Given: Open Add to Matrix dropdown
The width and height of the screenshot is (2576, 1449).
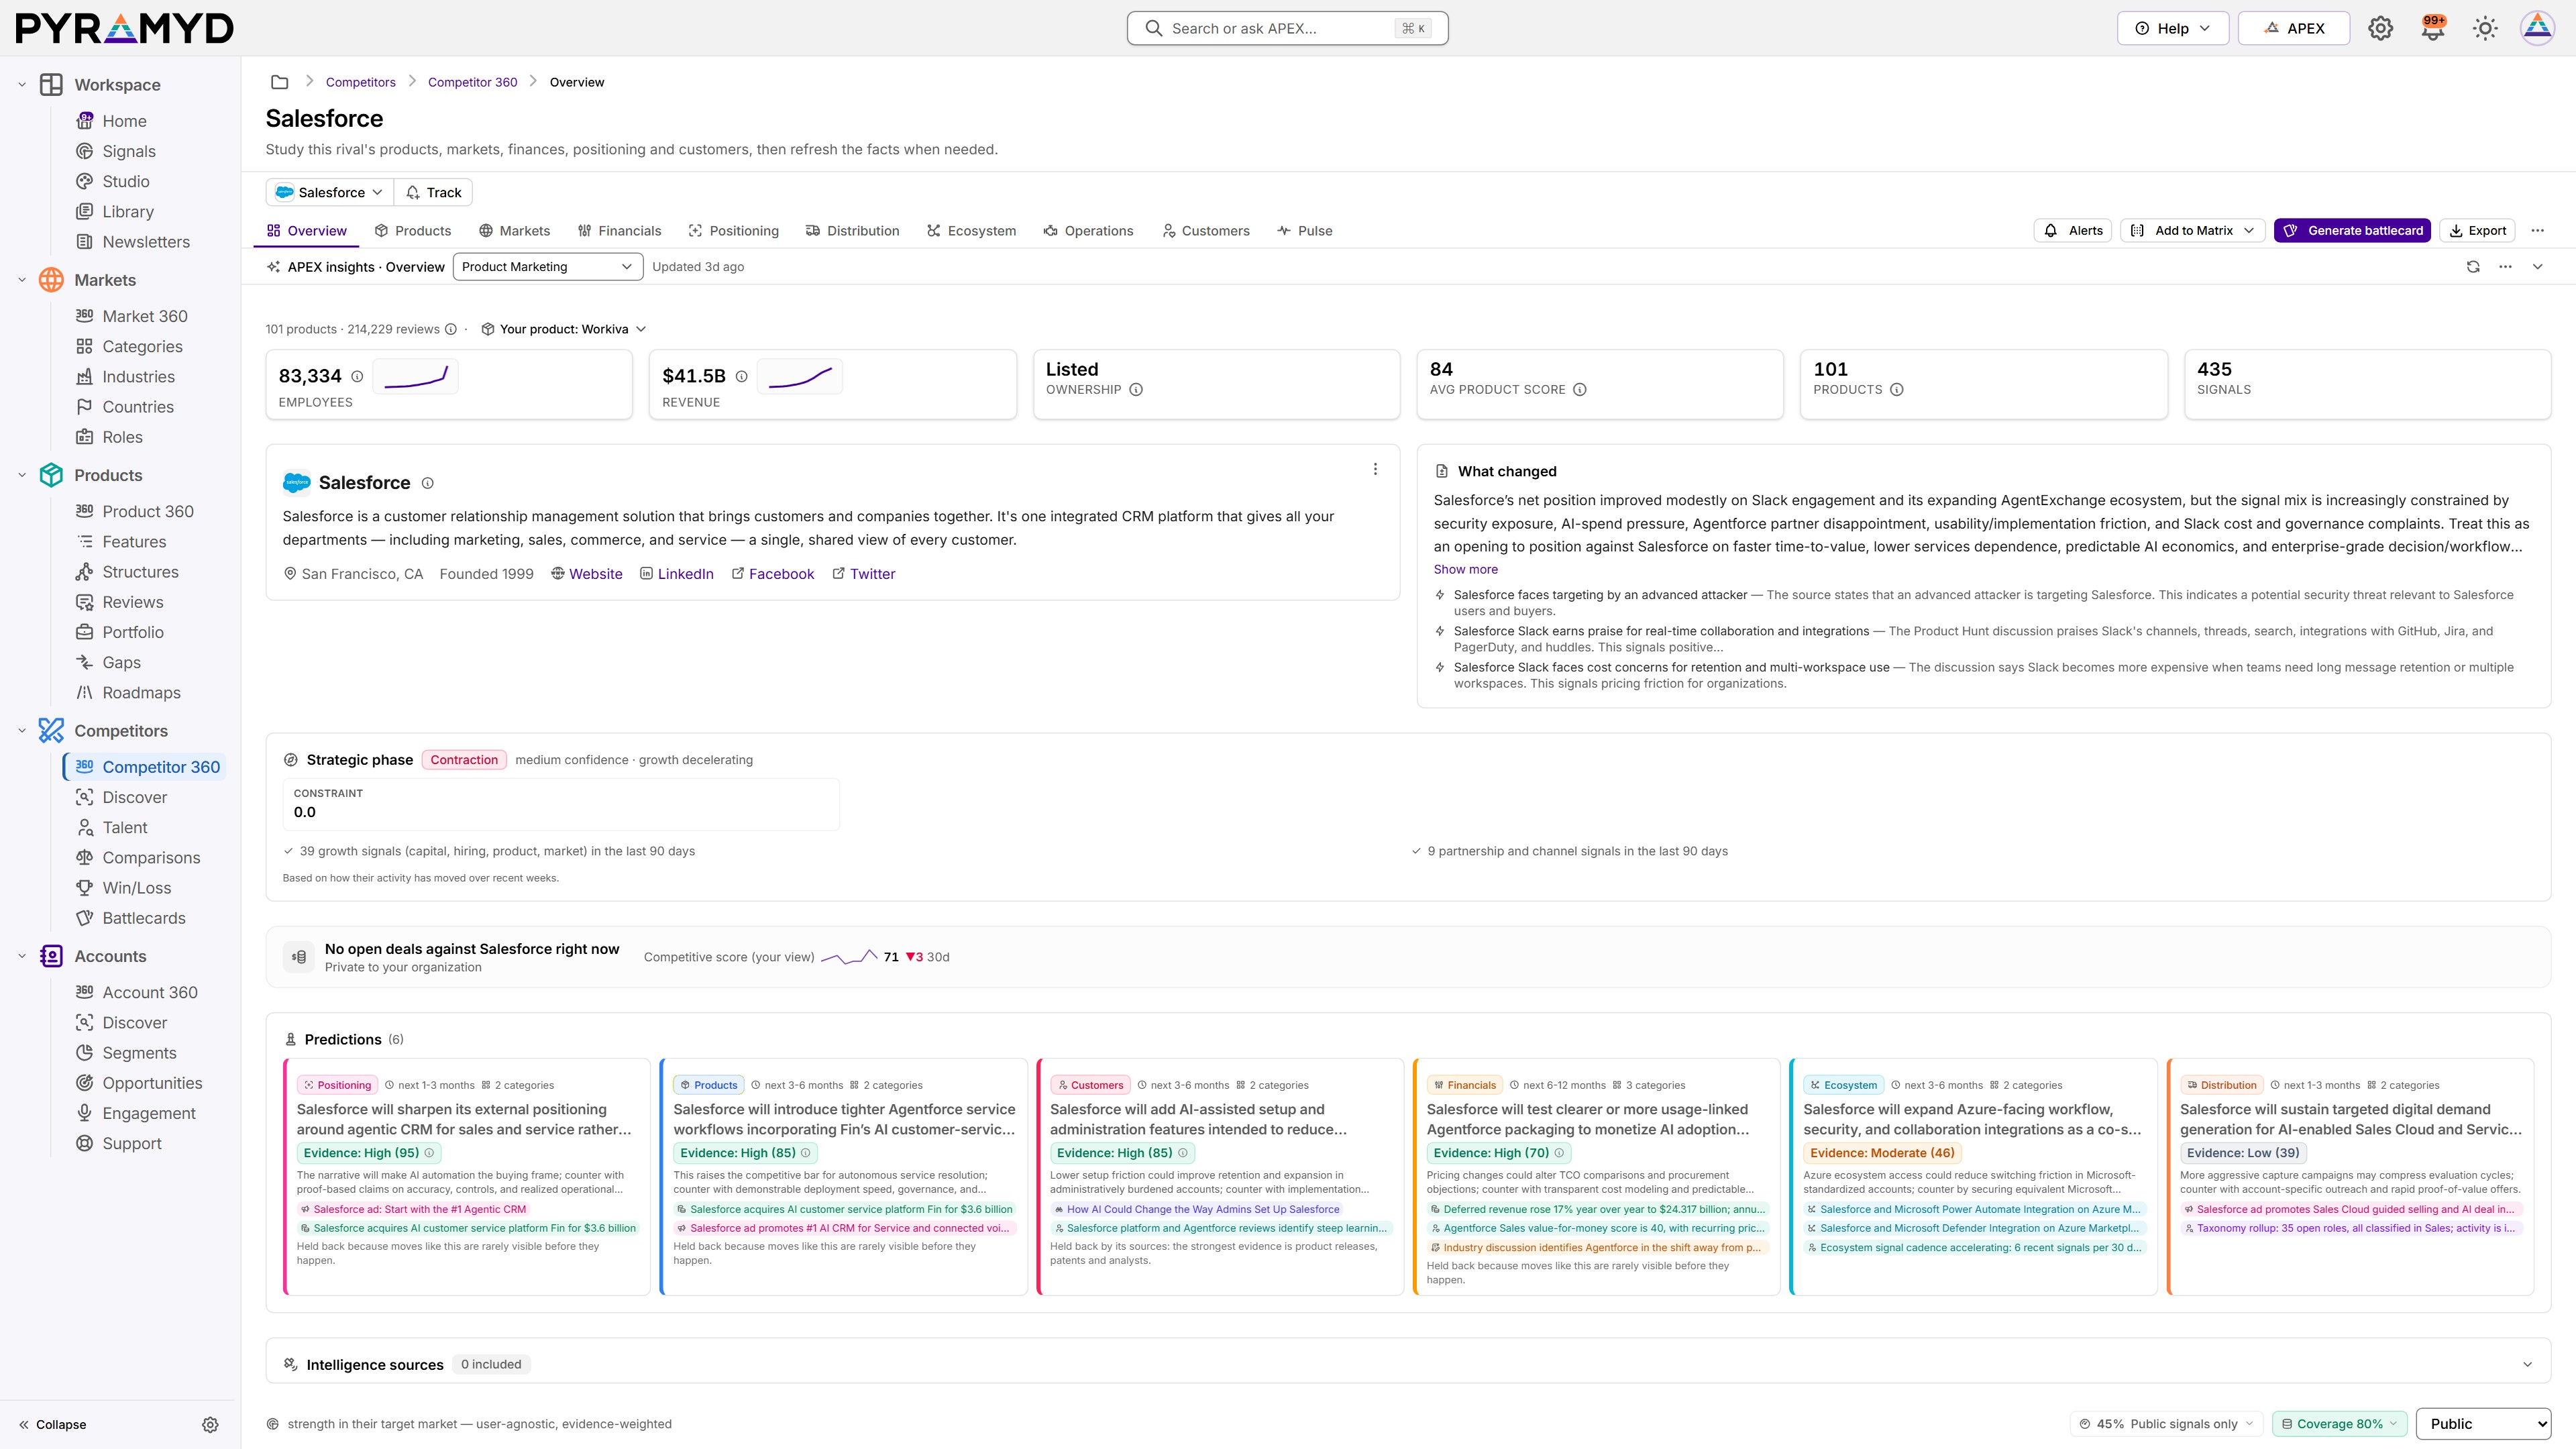Looking at the screenshot, I should (x=2192, y=231).
